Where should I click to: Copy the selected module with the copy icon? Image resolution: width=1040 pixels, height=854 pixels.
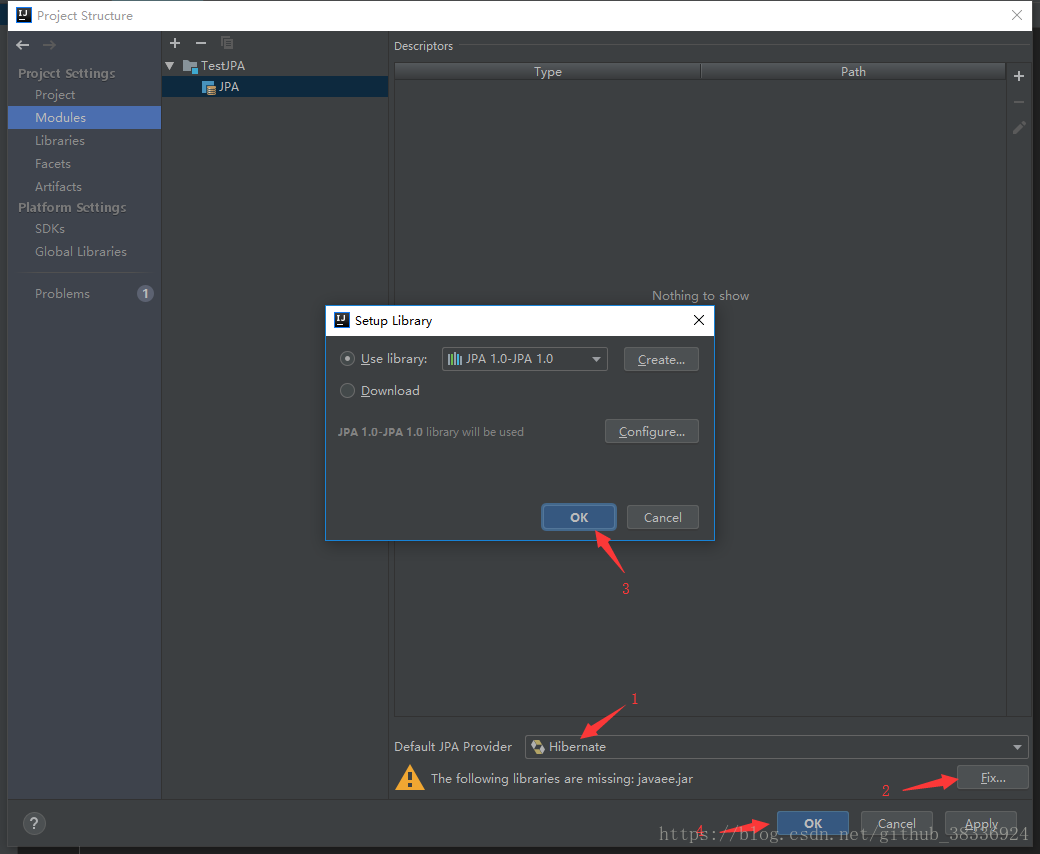point(227,43)
